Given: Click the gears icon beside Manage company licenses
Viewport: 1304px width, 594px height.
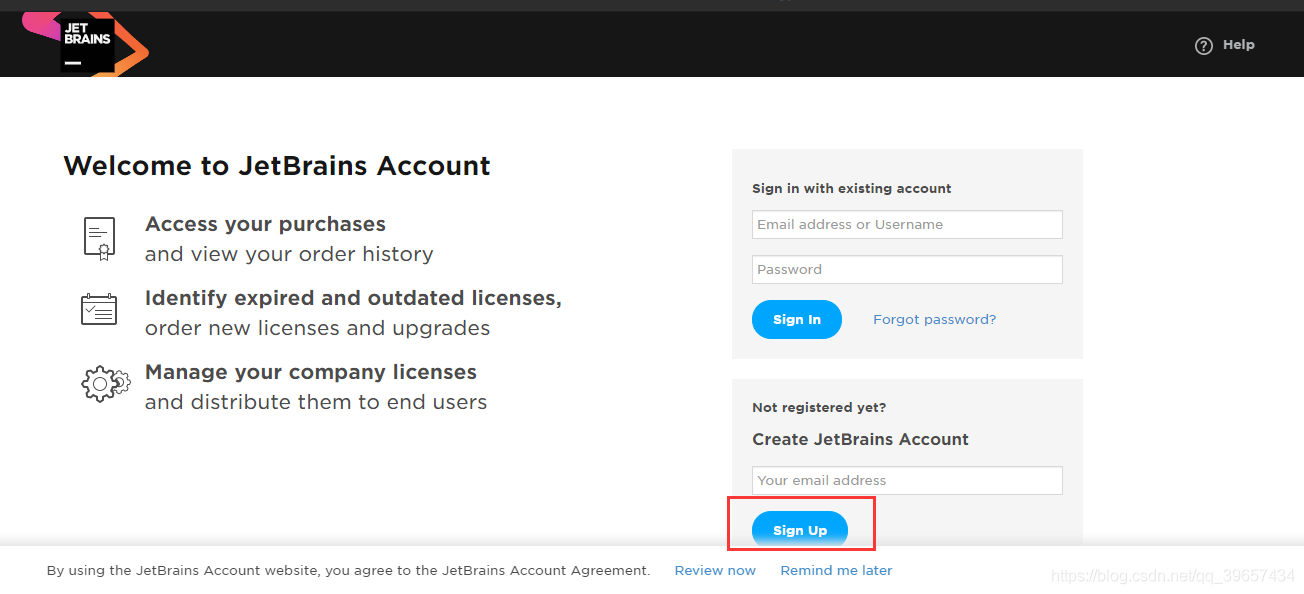Looking at the screenshot, I should (105, 384).
